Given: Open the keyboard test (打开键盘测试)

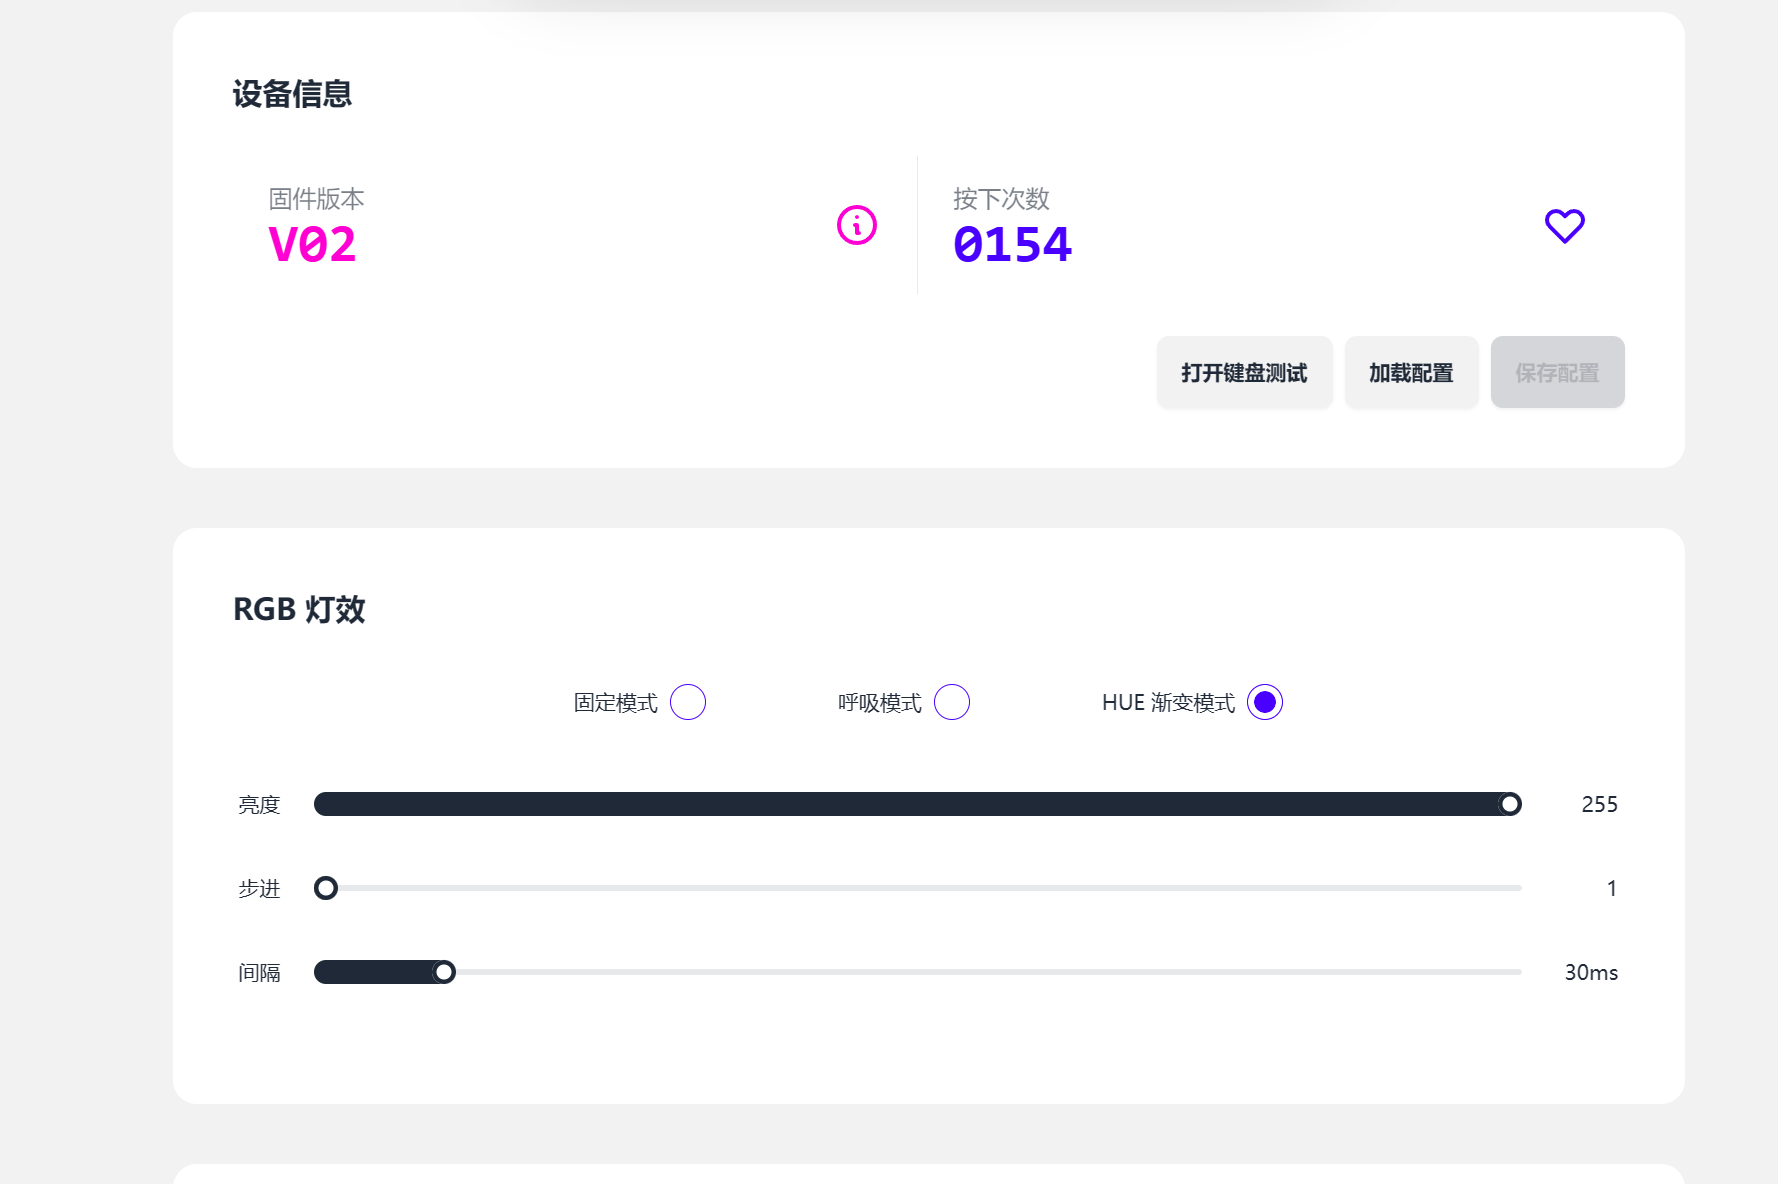Looking at the screenshot, I should tap(1244, 372).
